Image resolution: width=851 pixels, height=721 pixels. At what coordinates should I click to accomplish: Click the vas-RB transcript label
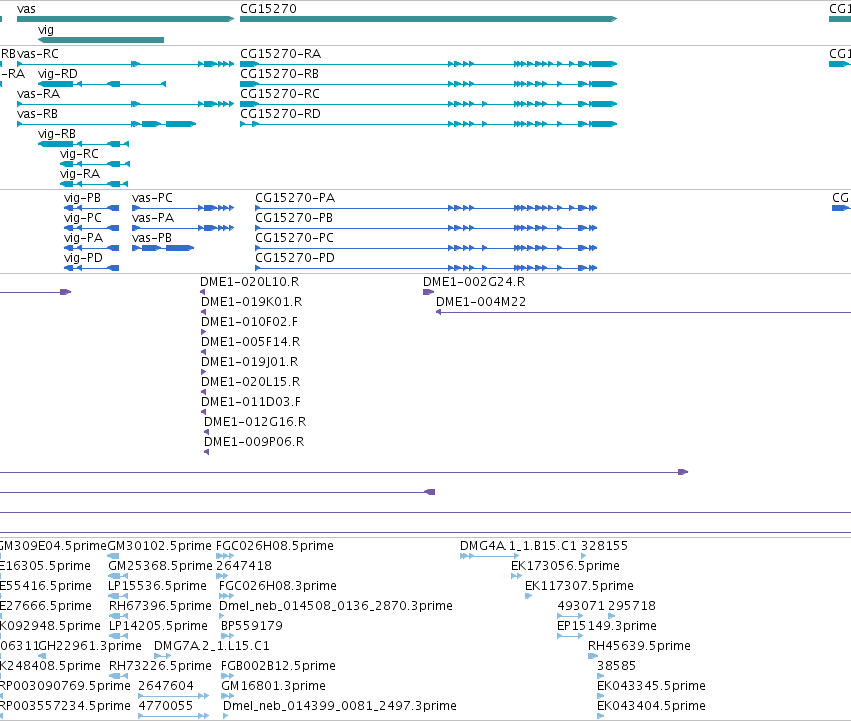tap(37, 114)
